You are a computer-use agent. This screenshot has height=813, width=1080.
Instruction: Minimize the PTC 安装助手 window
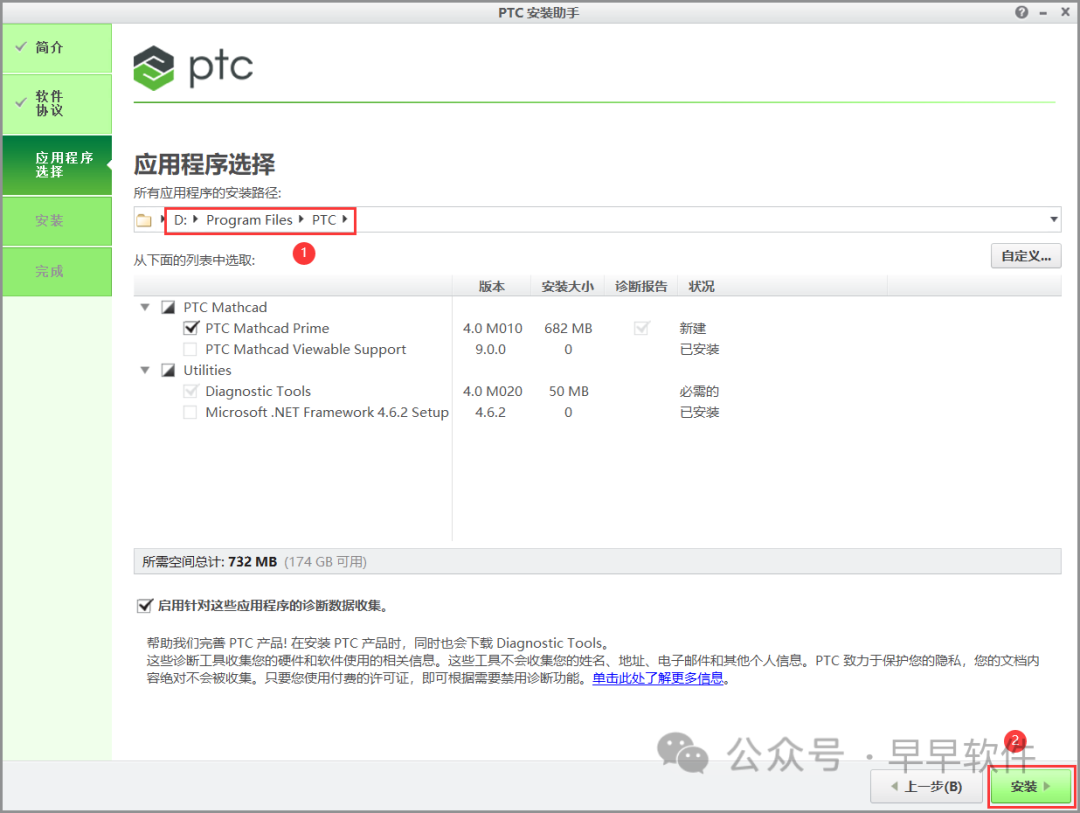1043,12
